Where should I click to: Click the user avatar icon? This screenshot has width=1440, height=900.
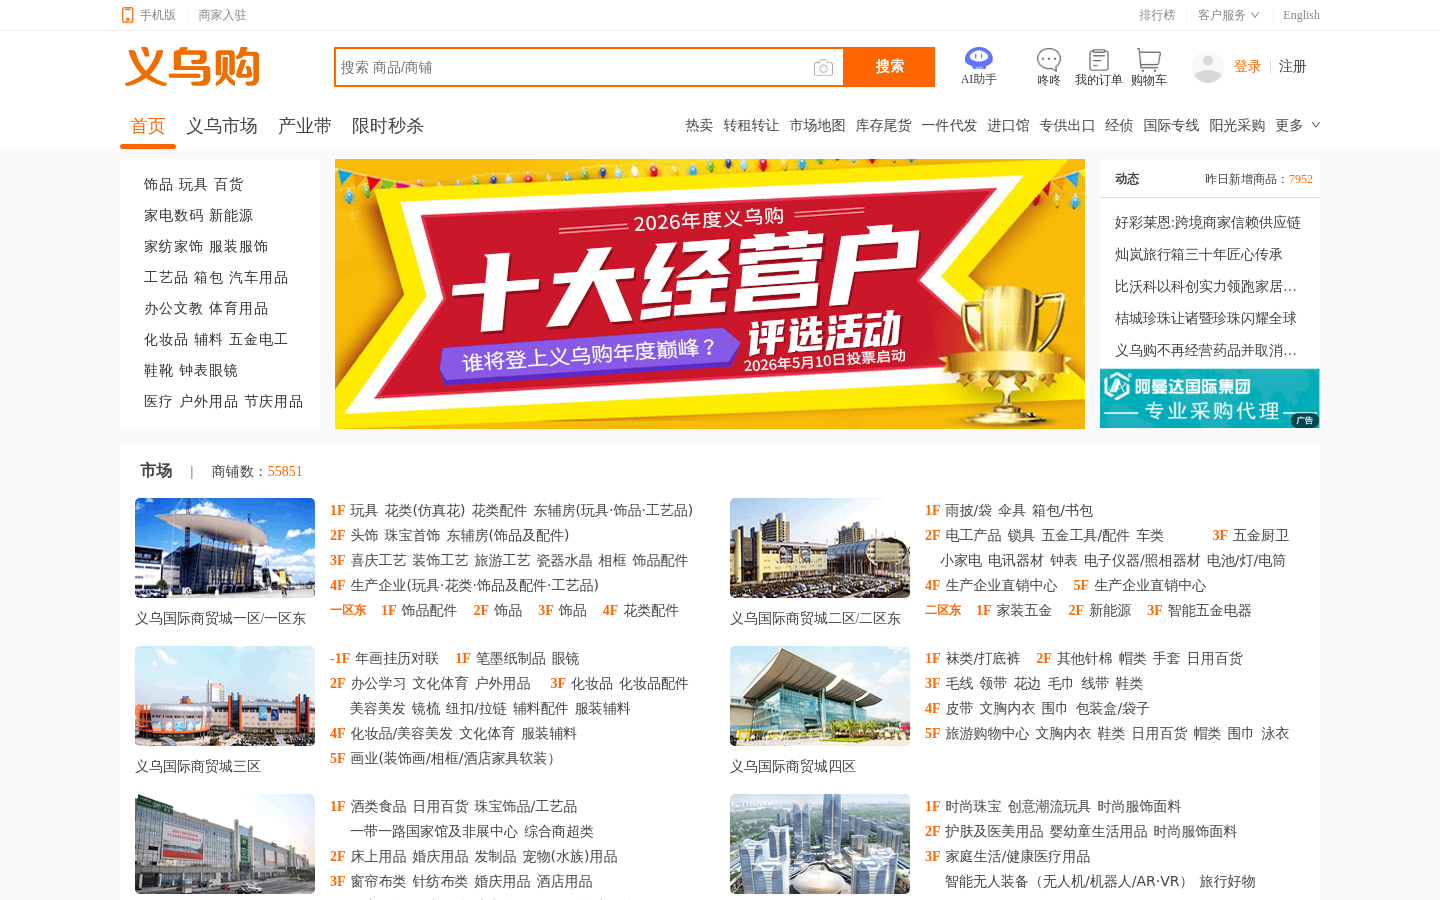coord(1208,67)
